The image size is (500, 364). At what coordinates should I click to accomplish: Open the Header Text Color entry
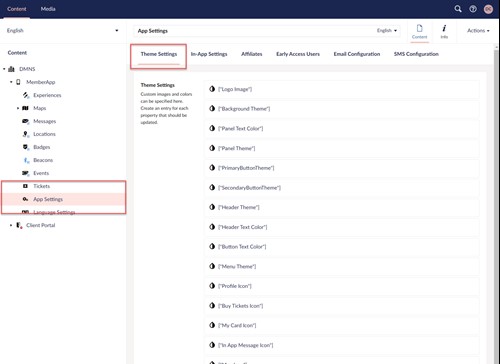point(342,227)
